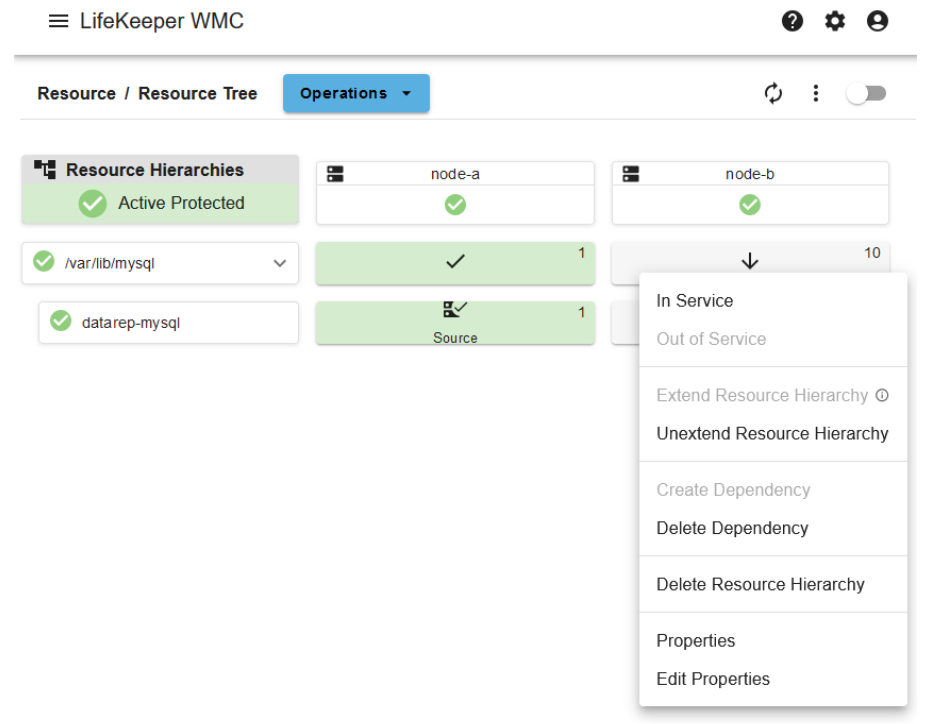Select Delete Dependency menu entry
927x724 pixels.
tap(732, 528)
